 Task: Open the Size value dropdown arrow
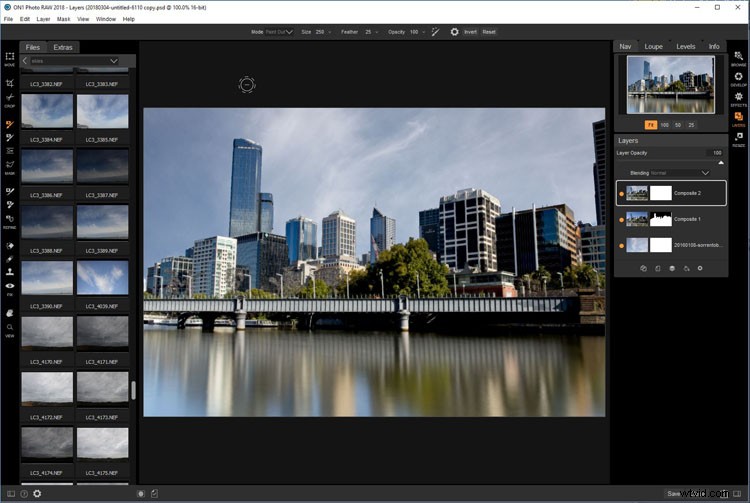point(330,32)
